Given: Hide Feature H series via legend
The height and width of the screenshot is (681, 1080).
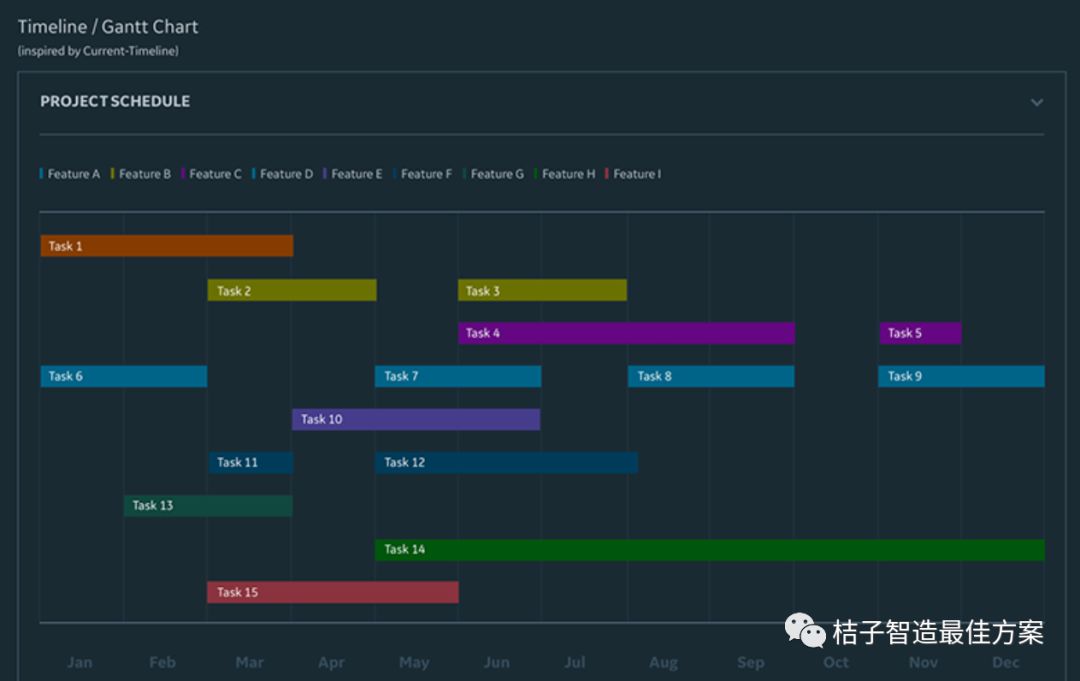Looking at the screenshot, I should click(567, 174).
